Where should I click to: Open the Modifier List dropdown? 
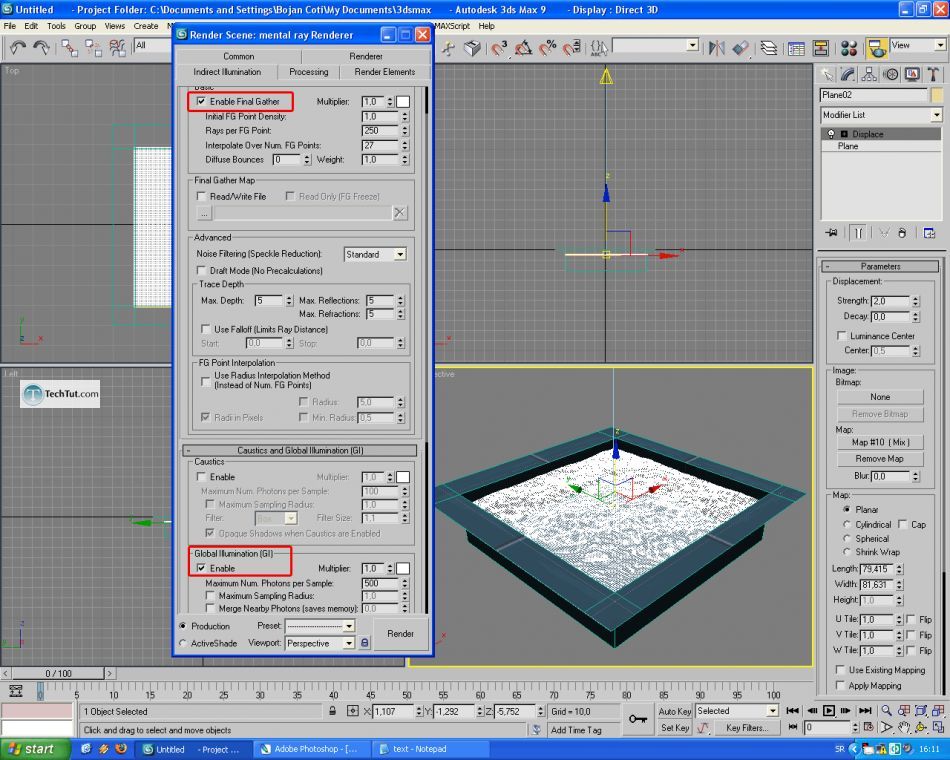click(x=937, y=115)
